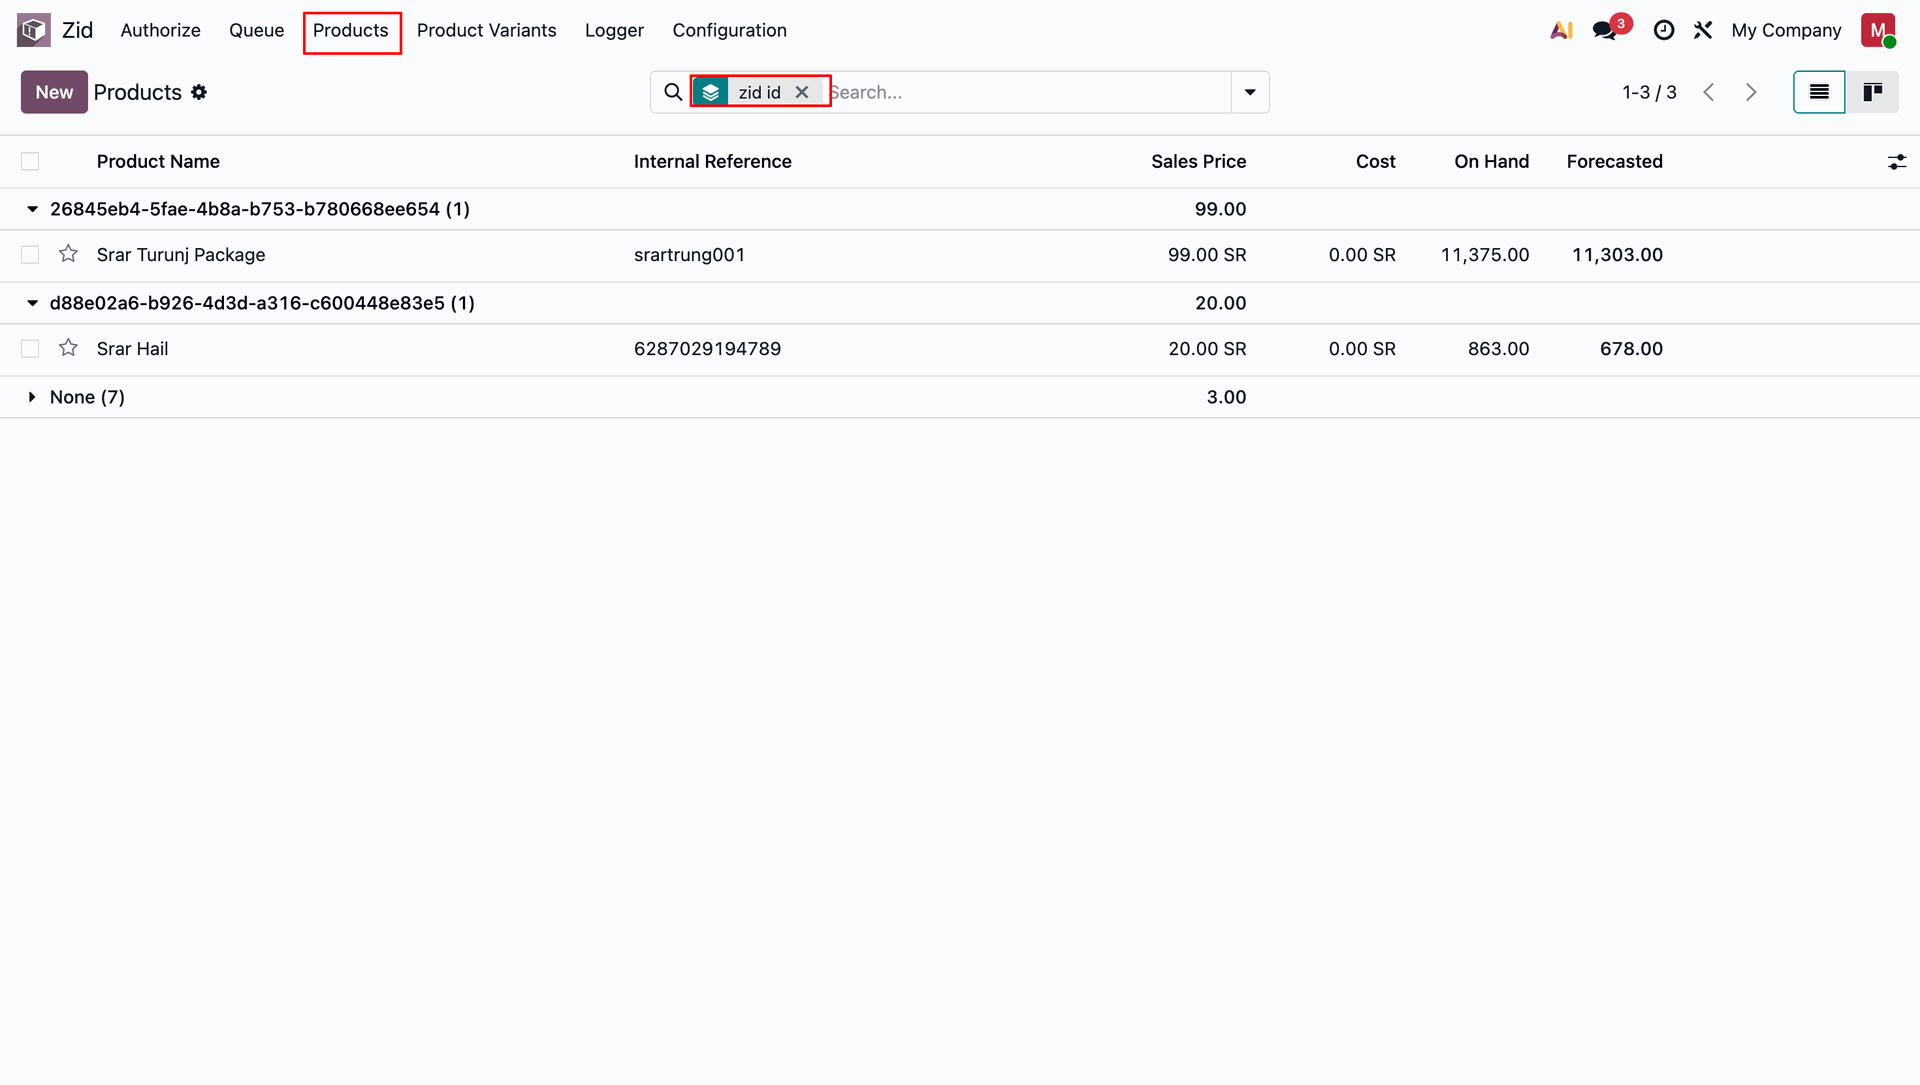Click the Zid app title

(77, 31)
